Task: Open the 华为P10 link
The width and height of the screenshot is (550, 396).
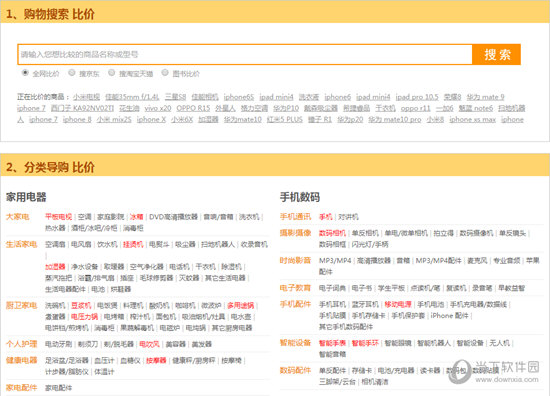Action: [x=286, y=108]
